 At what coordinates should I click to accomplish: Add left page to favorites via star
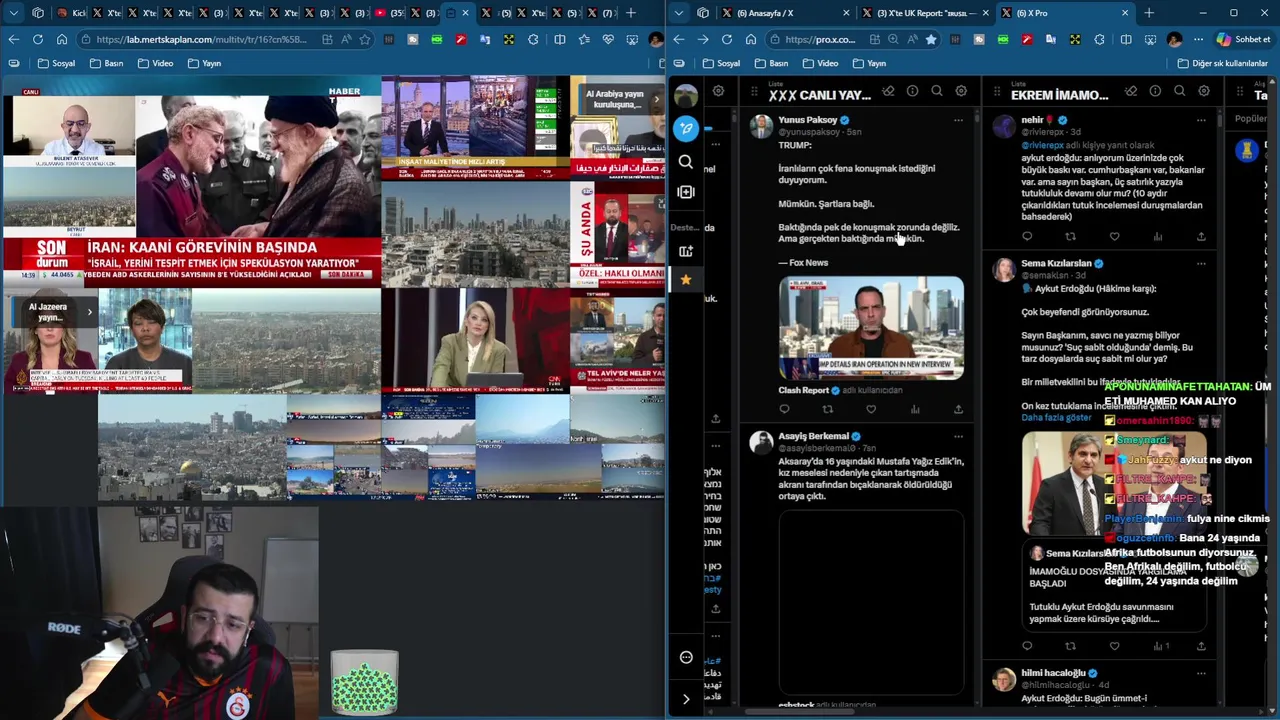[x=365, y=39]
